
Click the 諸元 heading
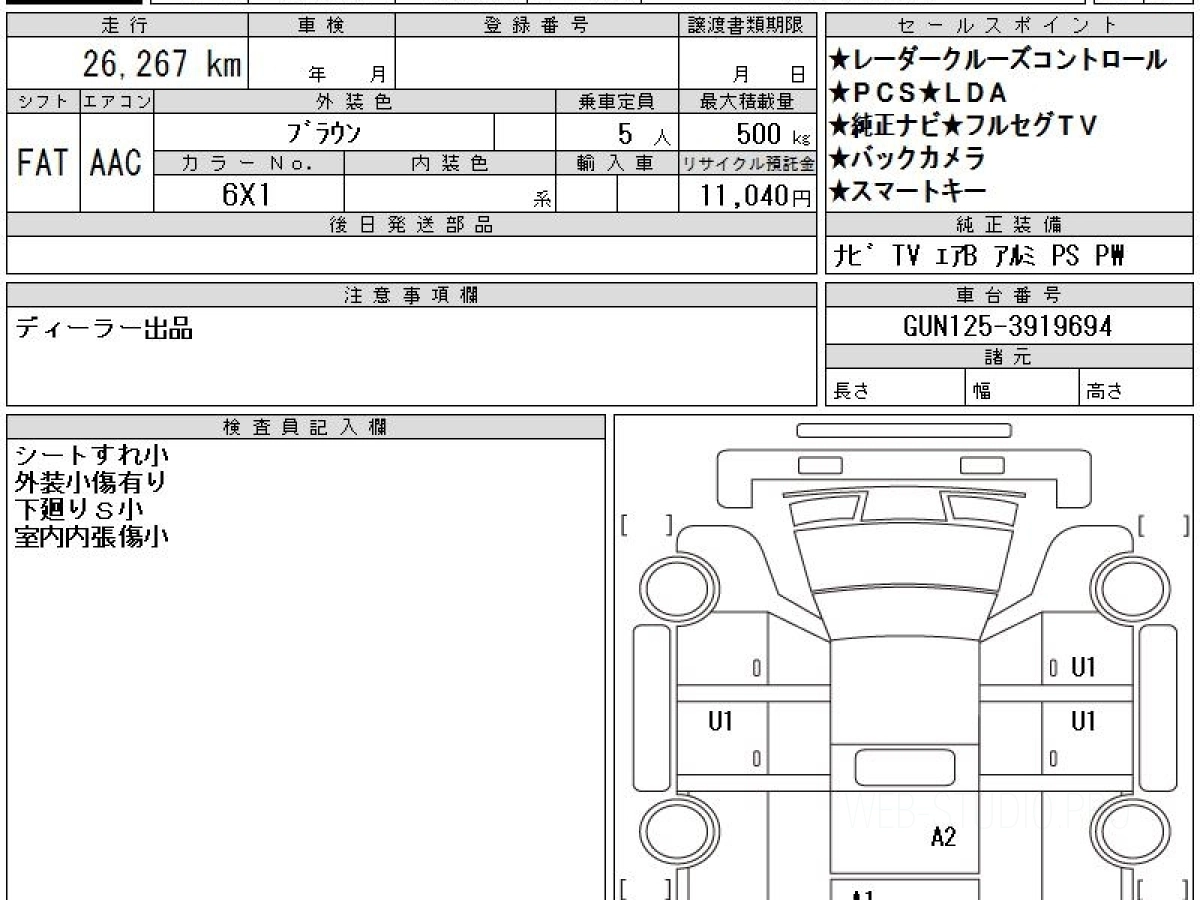coord(1009,357)
